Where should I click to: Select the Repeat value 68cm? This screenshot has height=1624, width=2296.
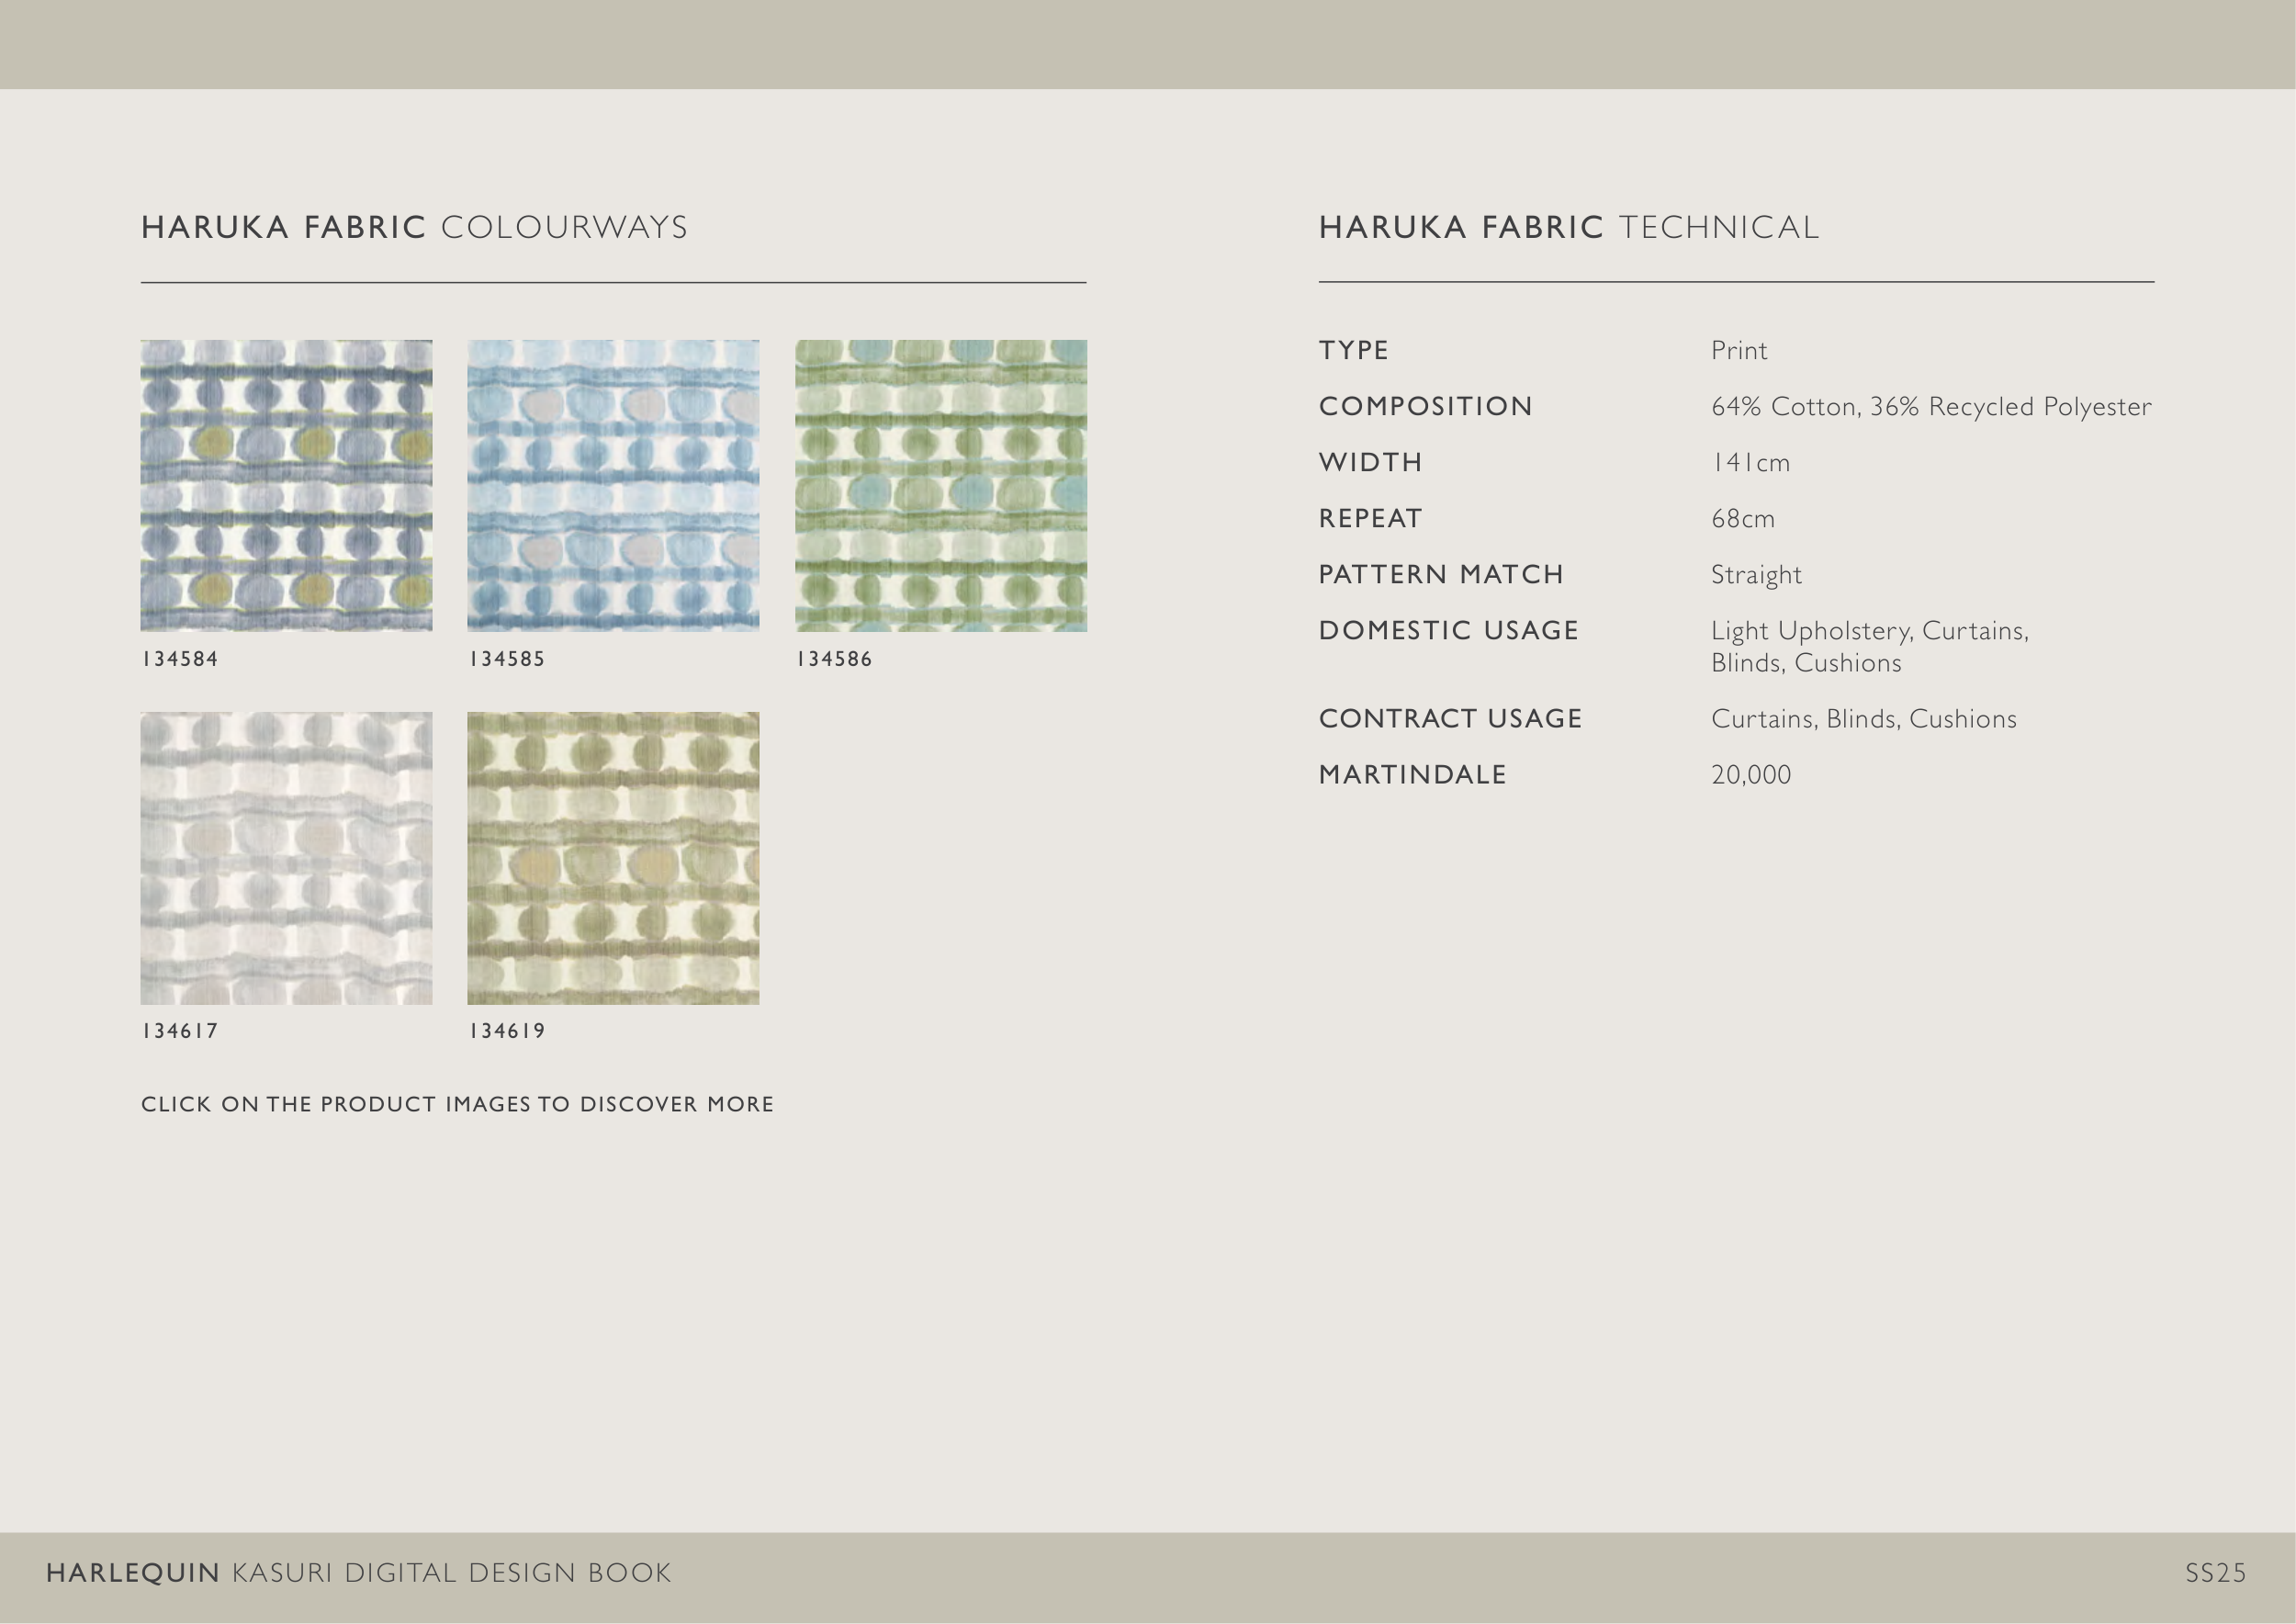tap(1743, 519)
